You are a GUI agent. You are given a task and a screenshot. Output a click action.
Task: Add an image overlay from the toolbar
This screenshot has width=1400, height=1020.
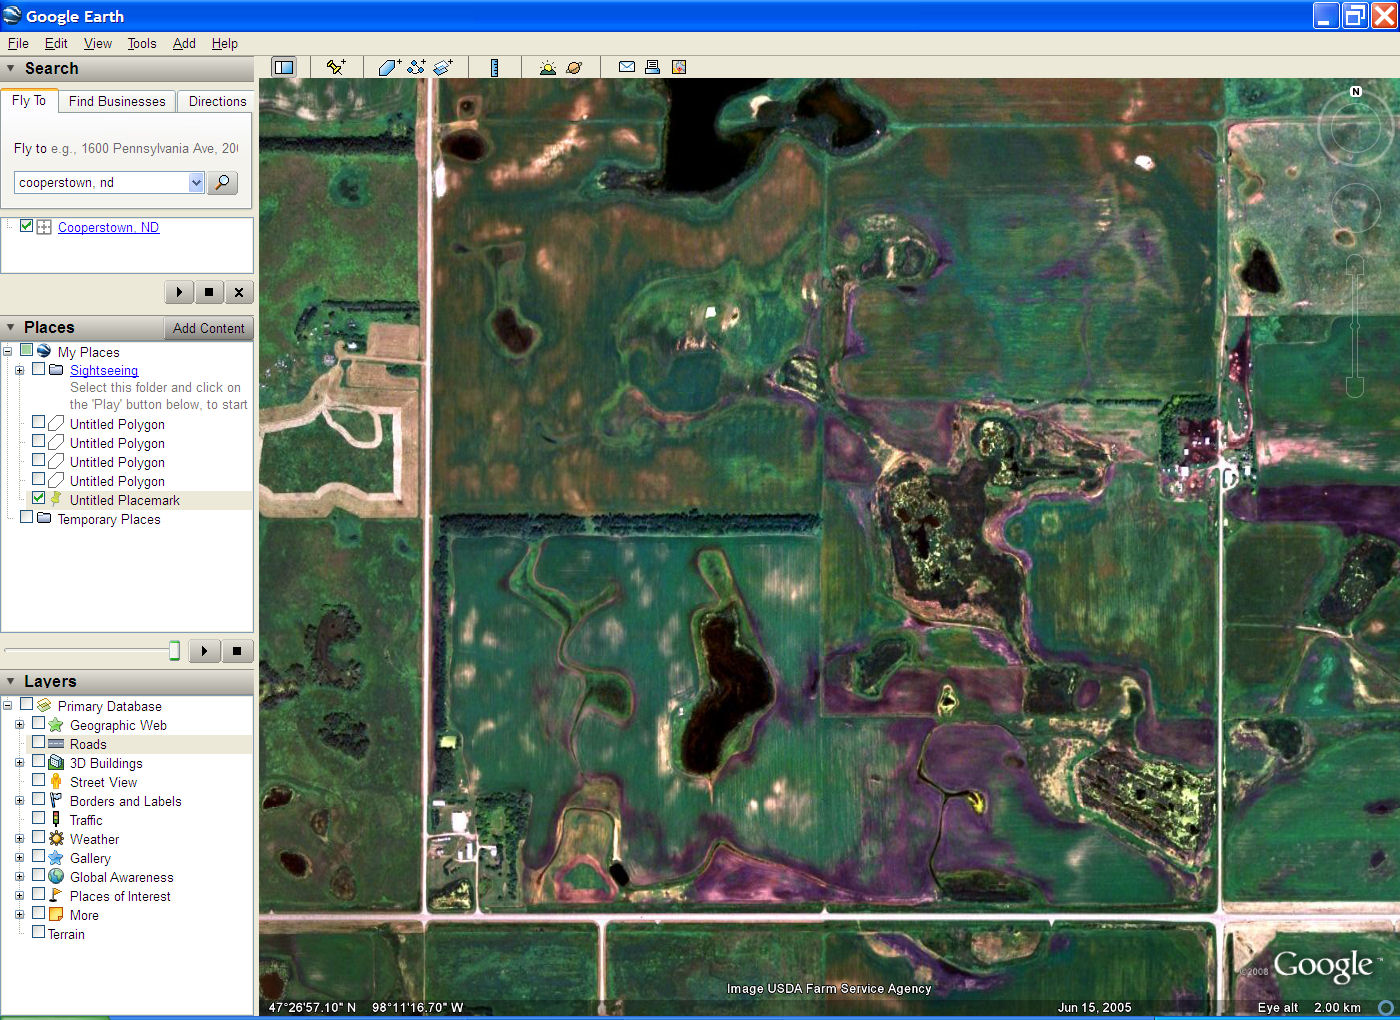(443, 67)
